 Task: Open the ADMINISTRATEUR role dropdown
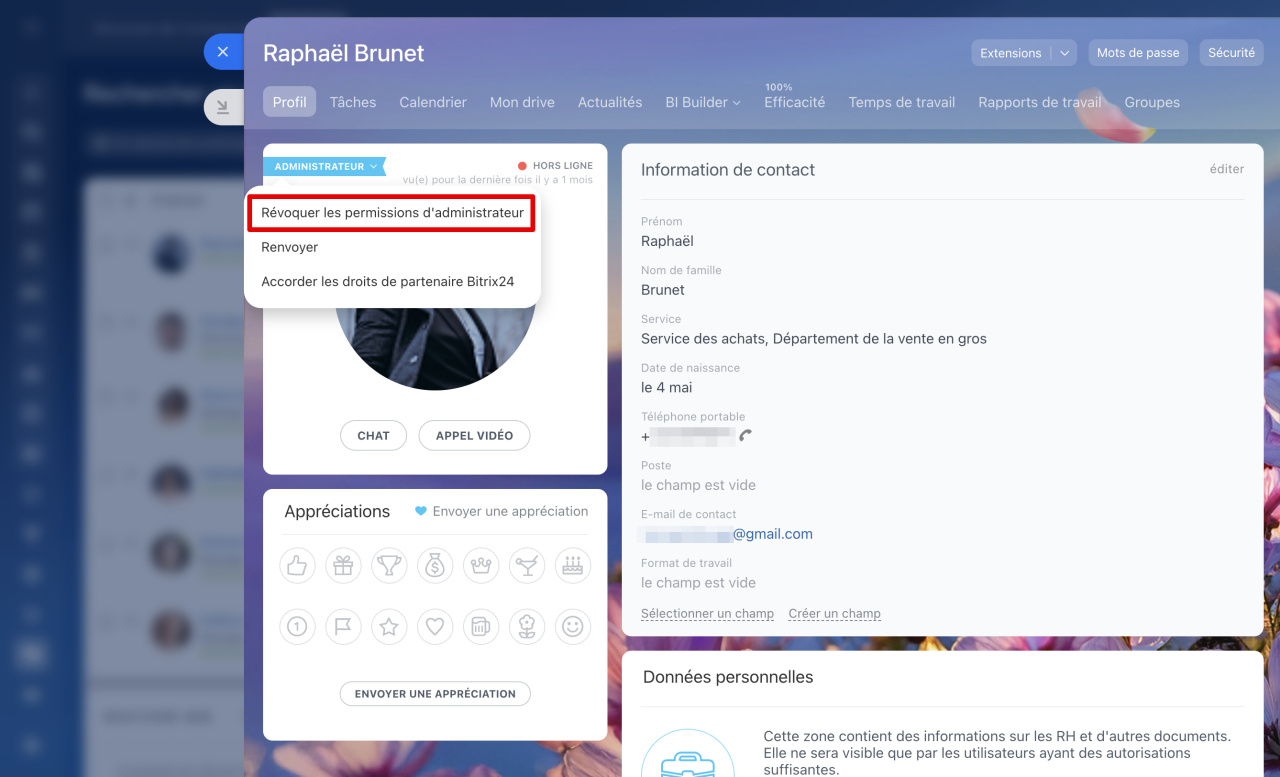tap(325, 167)
